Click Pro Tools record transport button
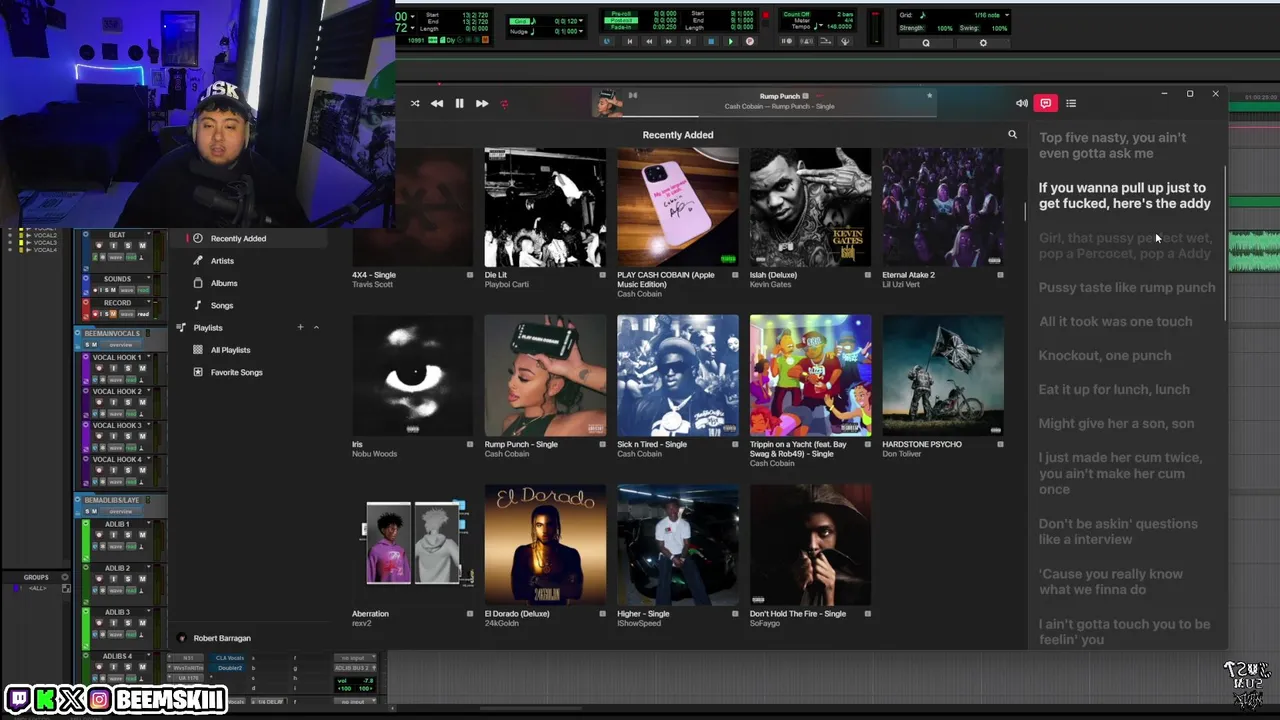1280x720 pixels. (x=750, y=41)
